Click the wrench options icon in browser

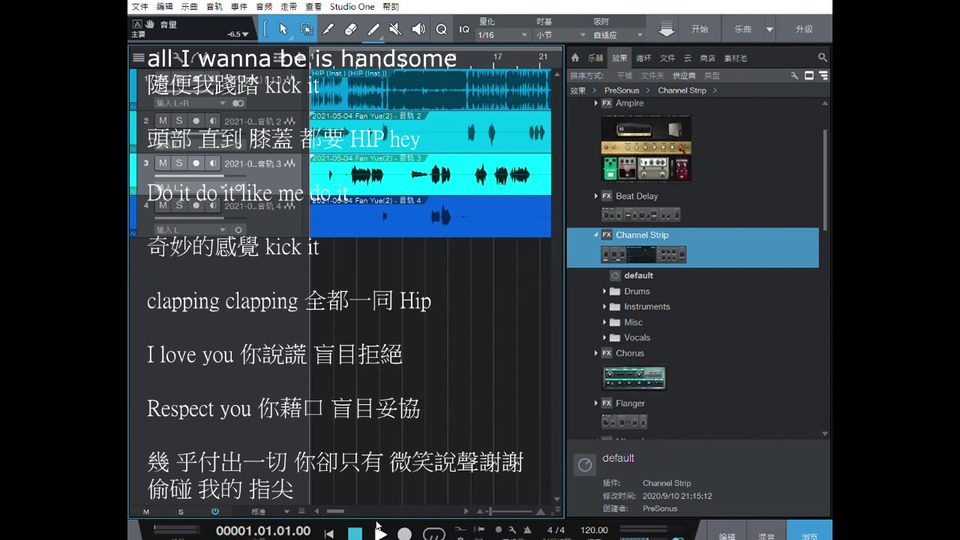(794, 75)
